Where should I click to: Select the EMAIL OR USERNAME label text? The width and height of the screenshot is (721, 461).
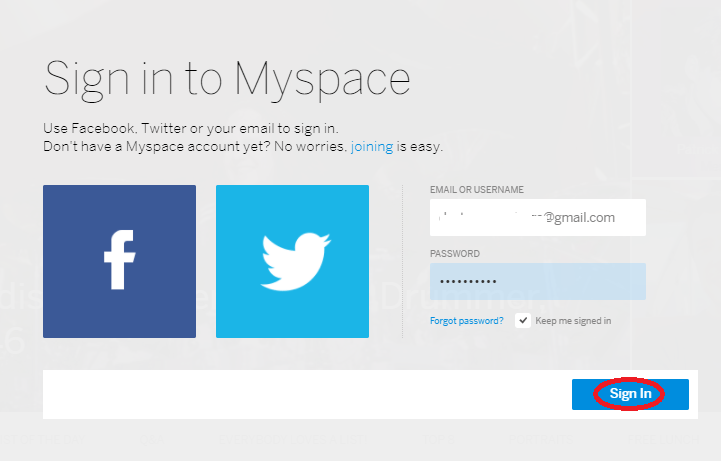[x=477, y=190]
